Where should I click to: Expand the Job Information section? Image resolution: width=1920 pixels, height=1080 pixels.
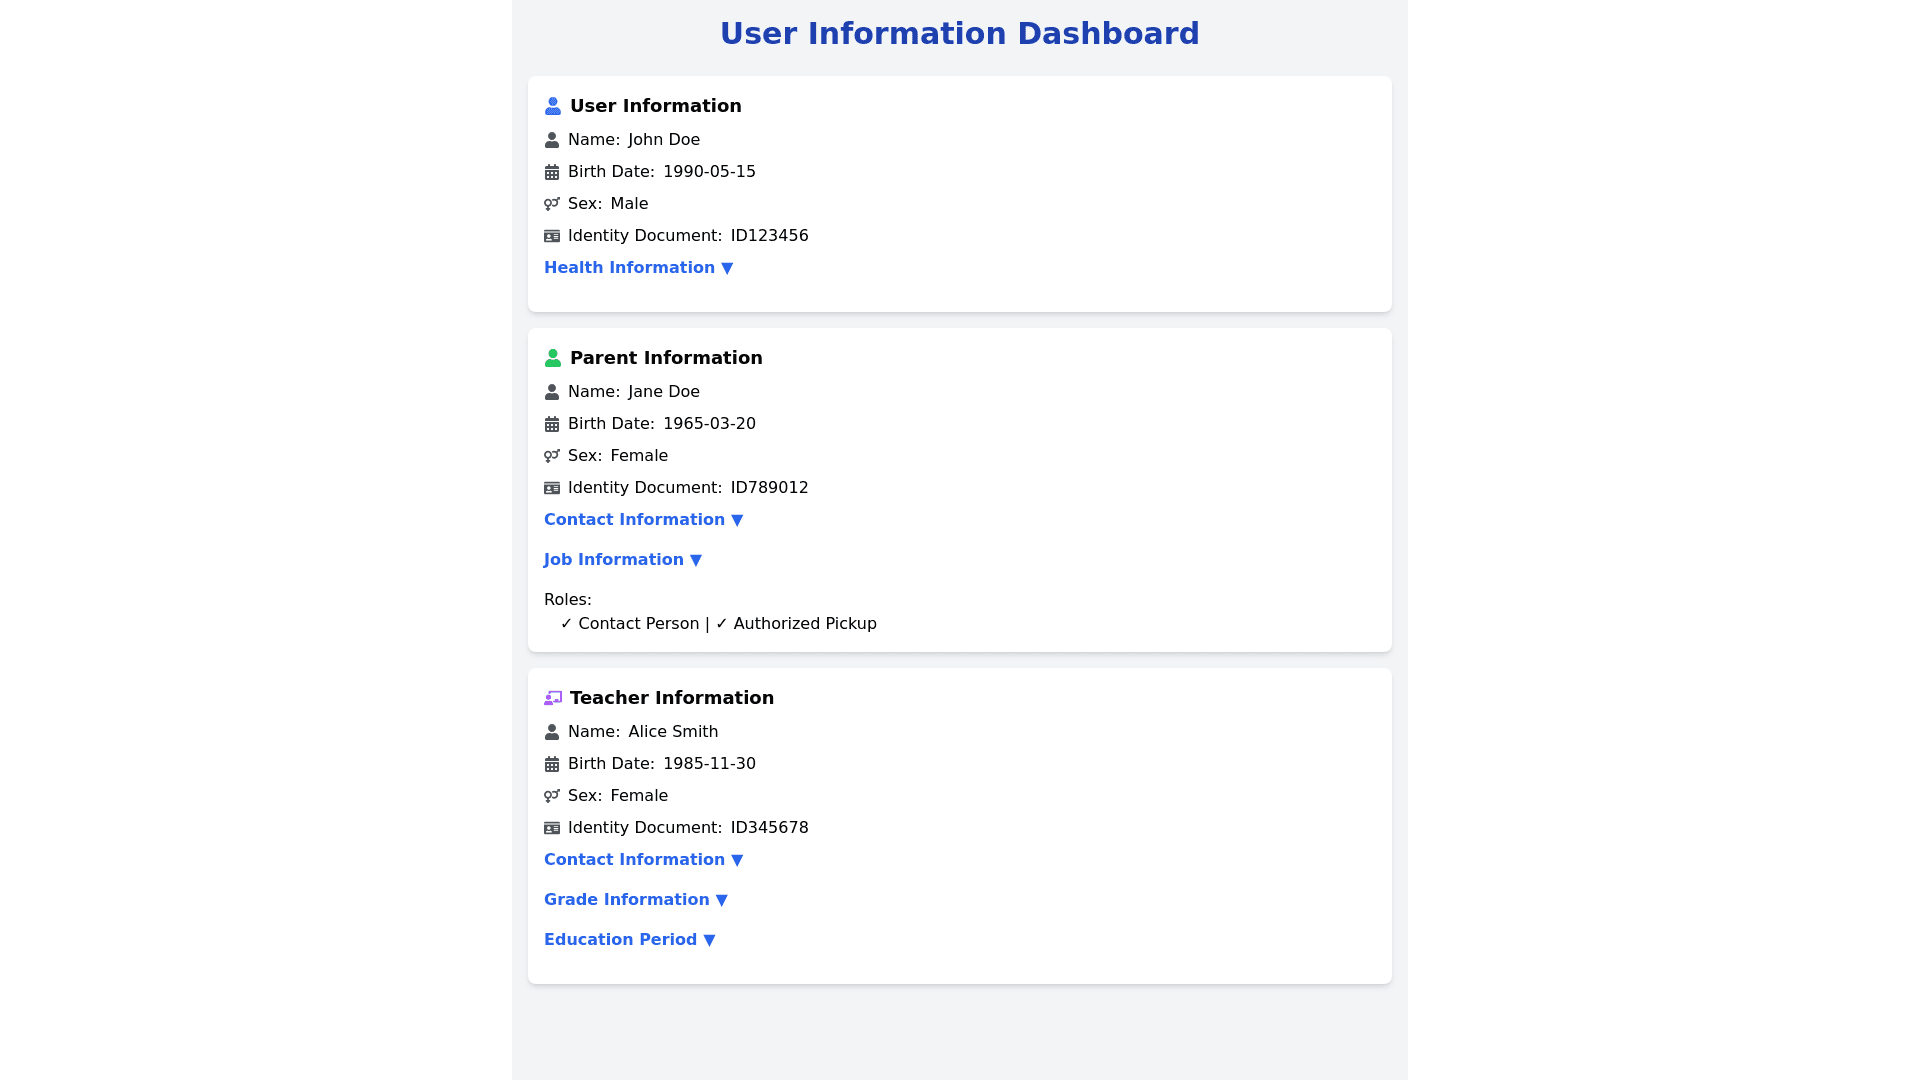coord(622,560)
